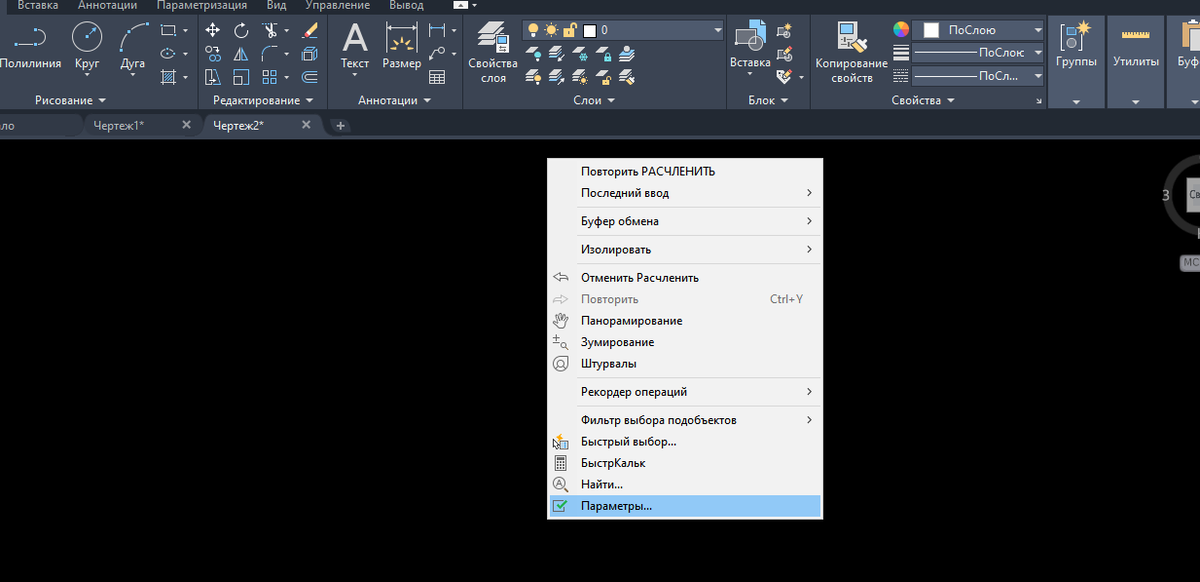Choose Панорамирование in context menu
The width and height of the screenshot is (1200, 582).
pos(686,321)
